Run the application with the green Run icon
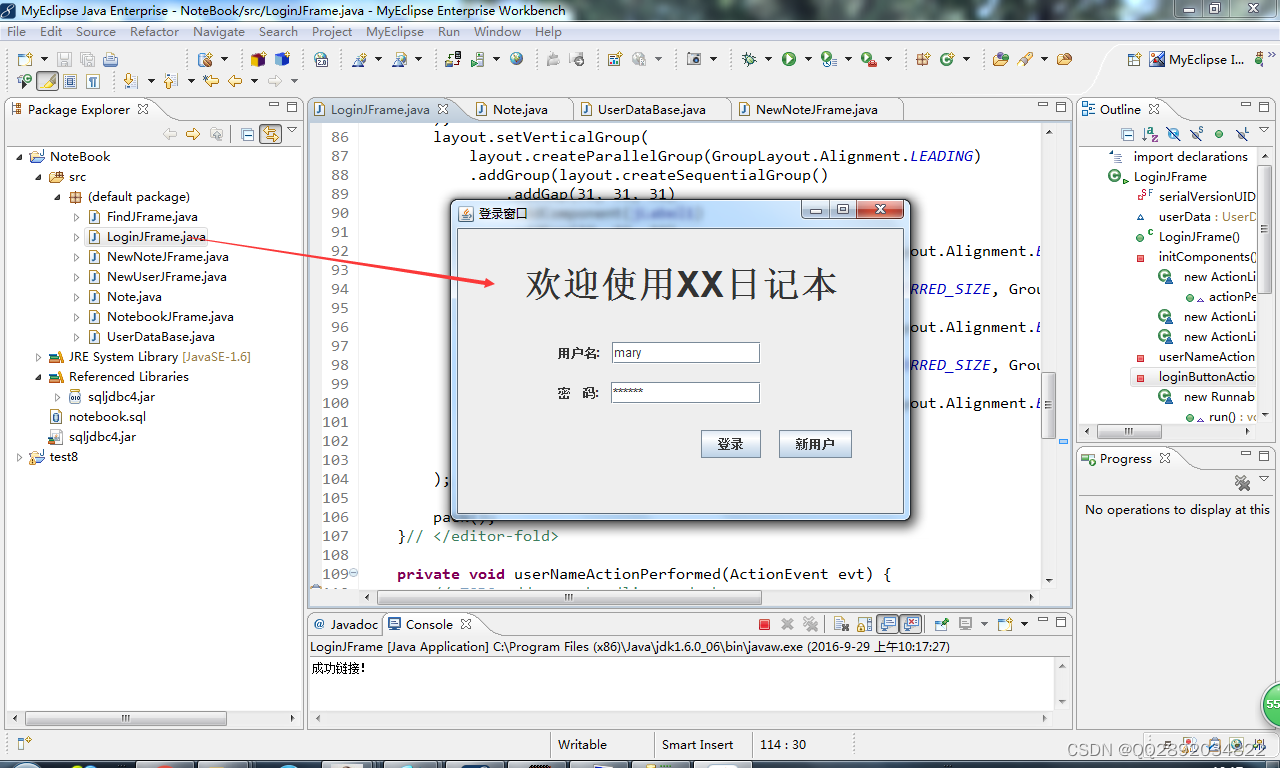Viewport: 1280px width, 768px height. point(788,58)
